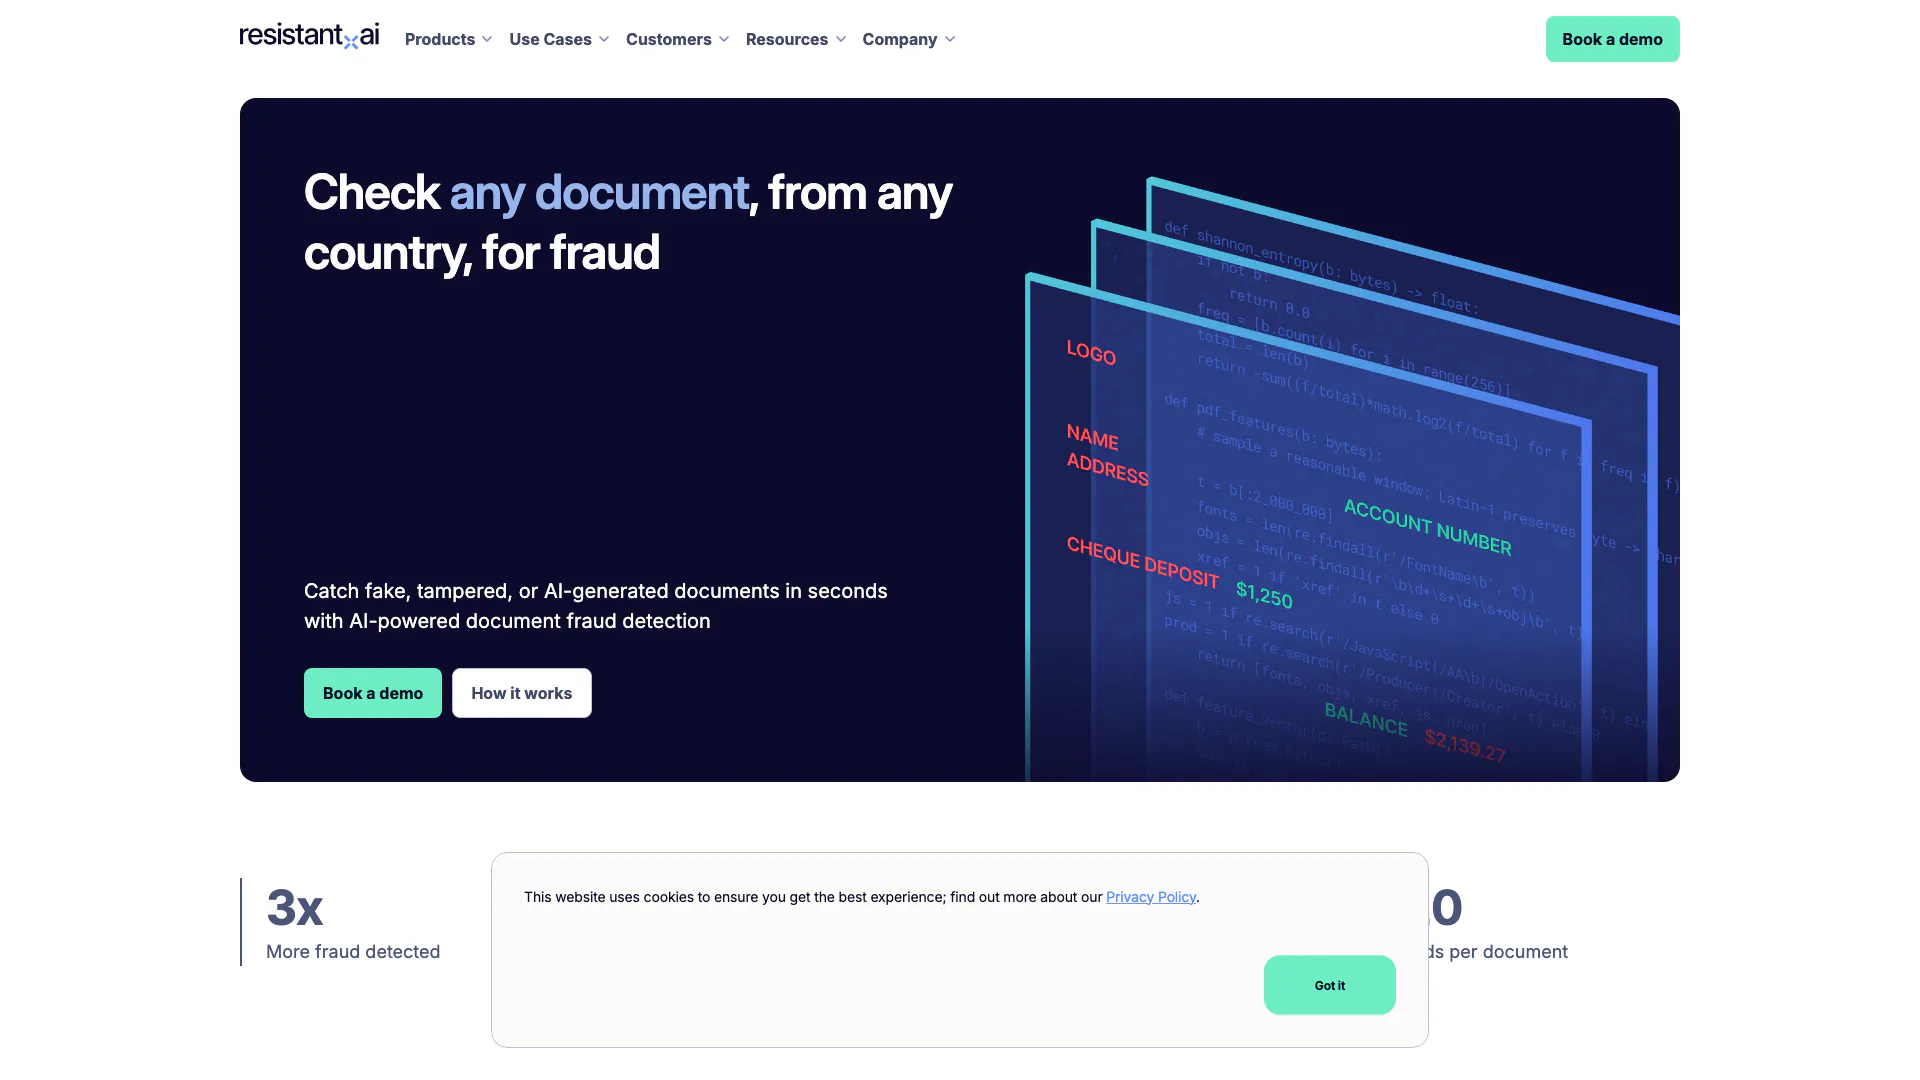Open the Products menu
The width and height of the screenshot is (1920, 1080).
[x=440, y=40]
